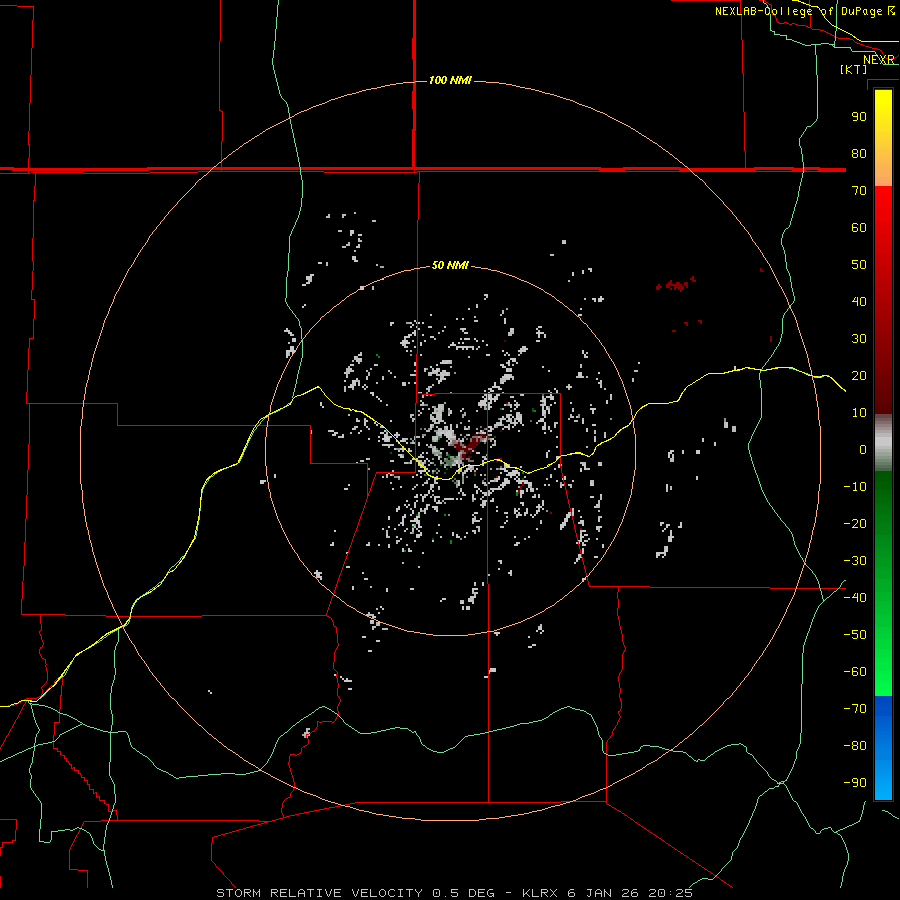Image resolution: width=900 pixels, height=900 pixels.
Task: Click the NEXLAB-College of DuPage label
Action: (804, 11)
